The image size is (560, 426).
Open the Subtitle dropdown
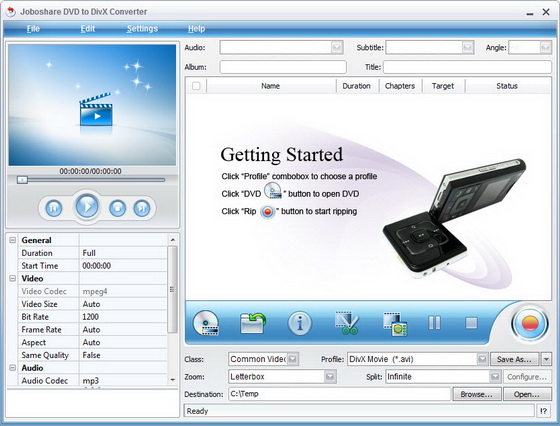[x=467, y=47]
